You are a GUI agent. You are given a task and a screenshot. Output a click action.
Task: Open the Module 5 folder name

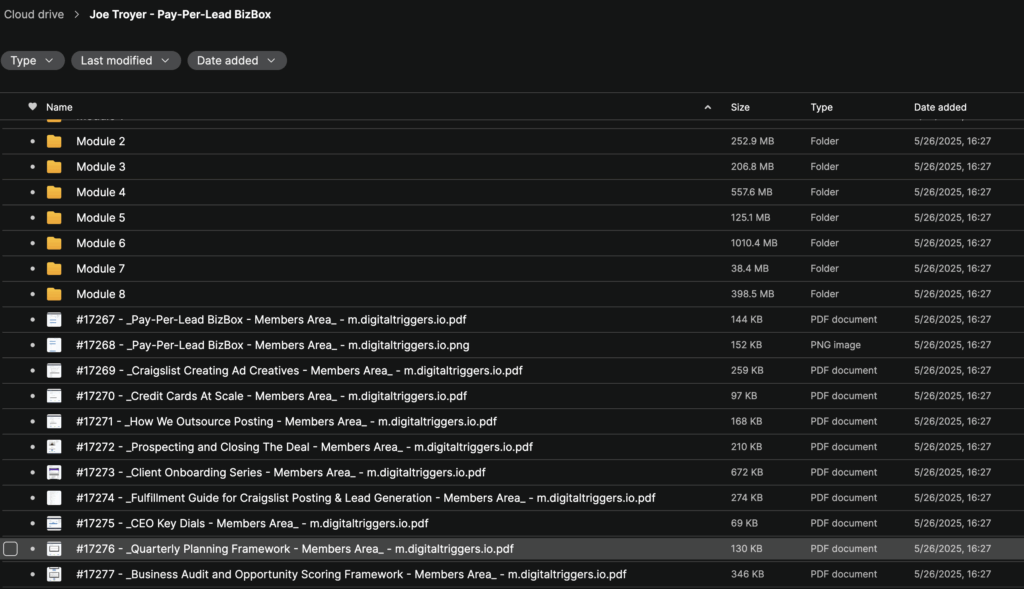(101, 217)
